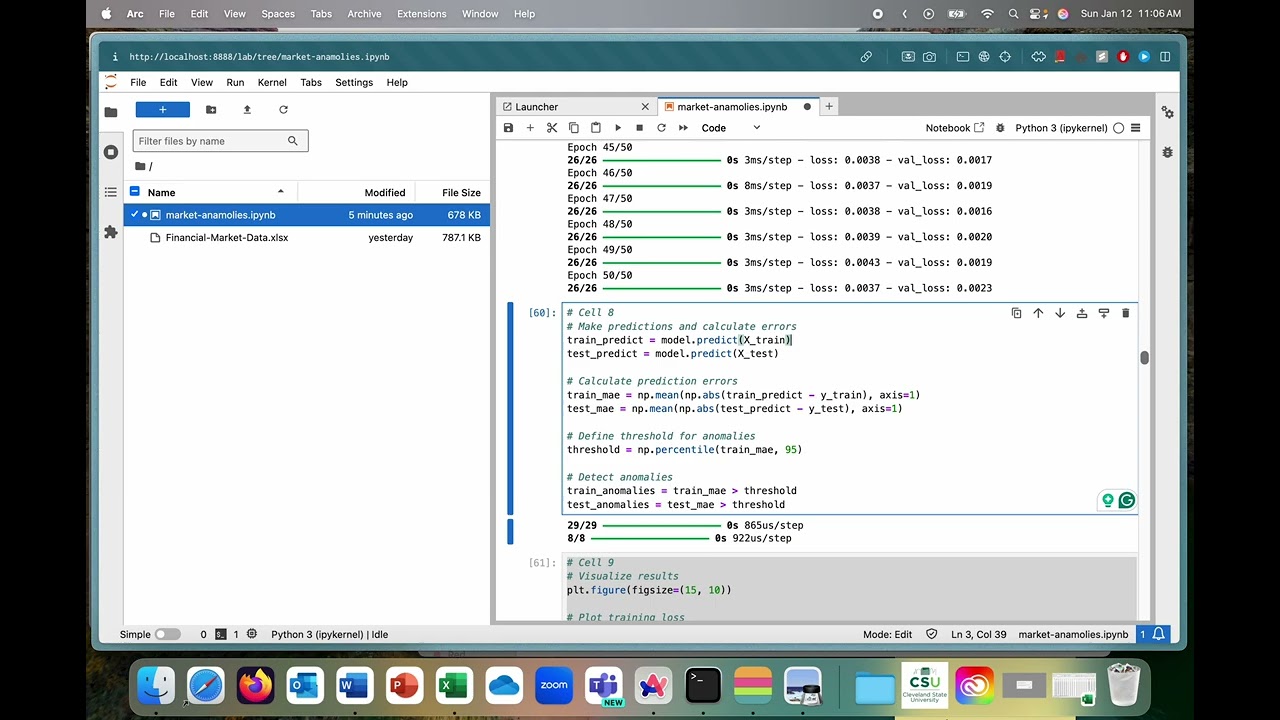
Task: Copy the selected cell from the notebook toolbar
Action: 574,128
